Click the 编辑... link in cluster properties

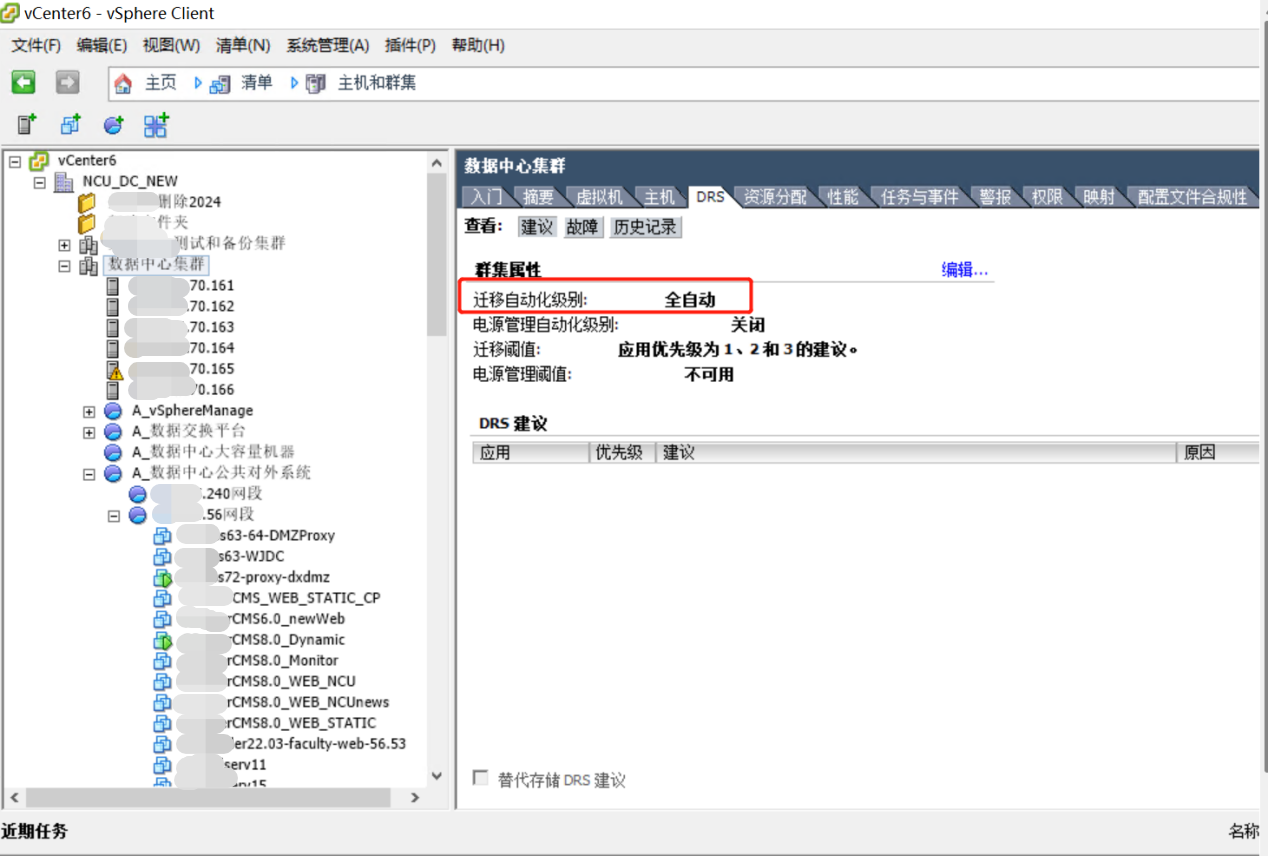961,268
